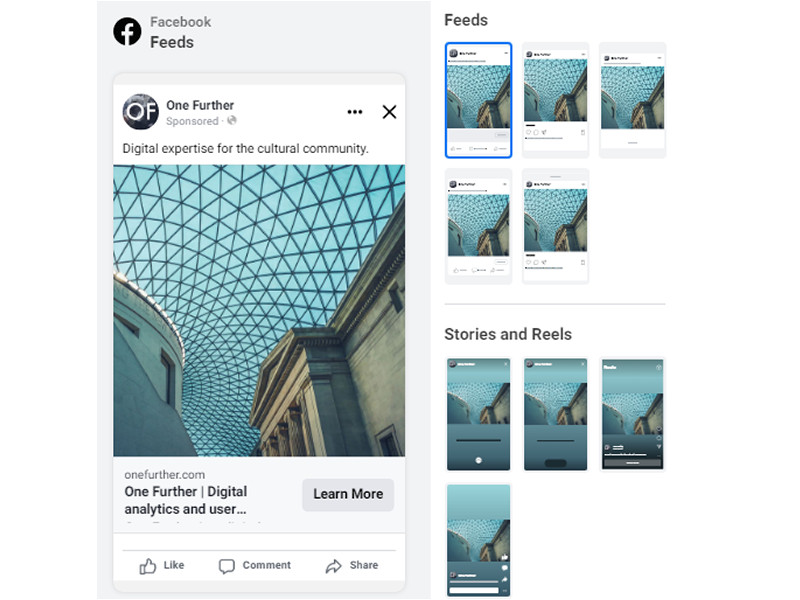This screenshot has height=600, width=800.
Task: Click the Facebook logo icon
Action: [127, 32]
